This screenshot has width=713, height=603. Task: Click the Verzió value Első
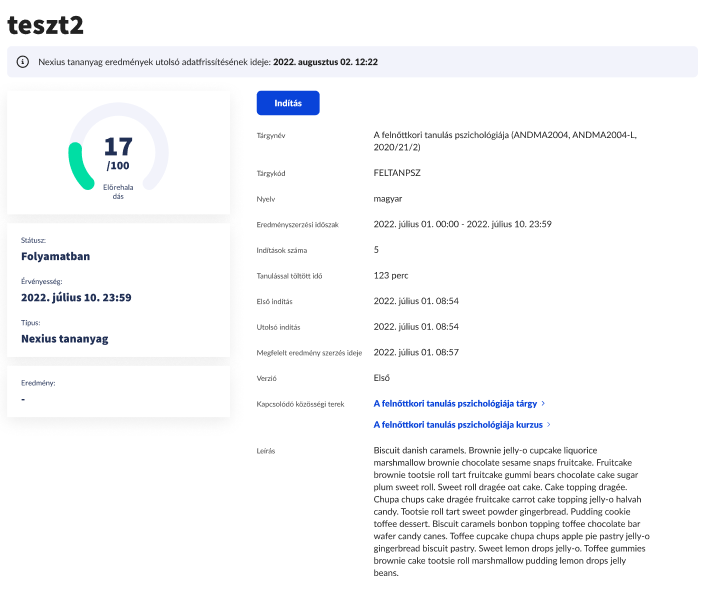[x=382, y=378]
